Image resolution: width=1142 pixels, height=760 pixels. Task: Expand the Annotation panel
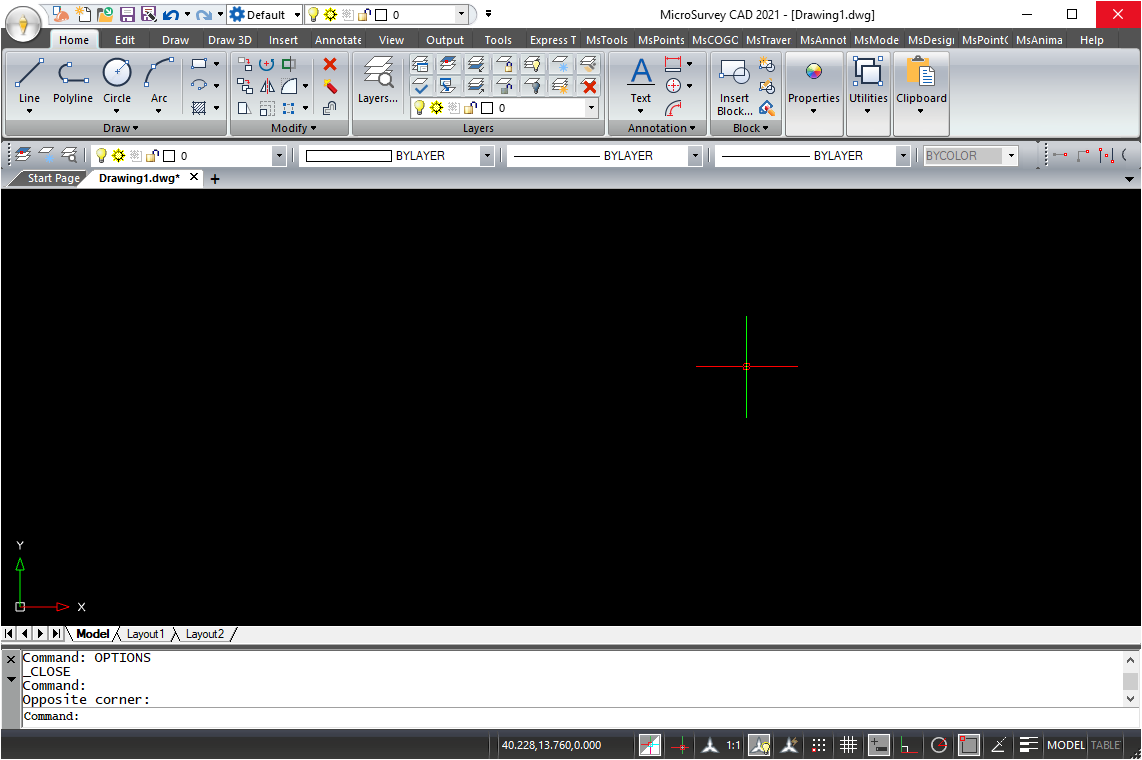pyautogui.click(x=661, y=128)
